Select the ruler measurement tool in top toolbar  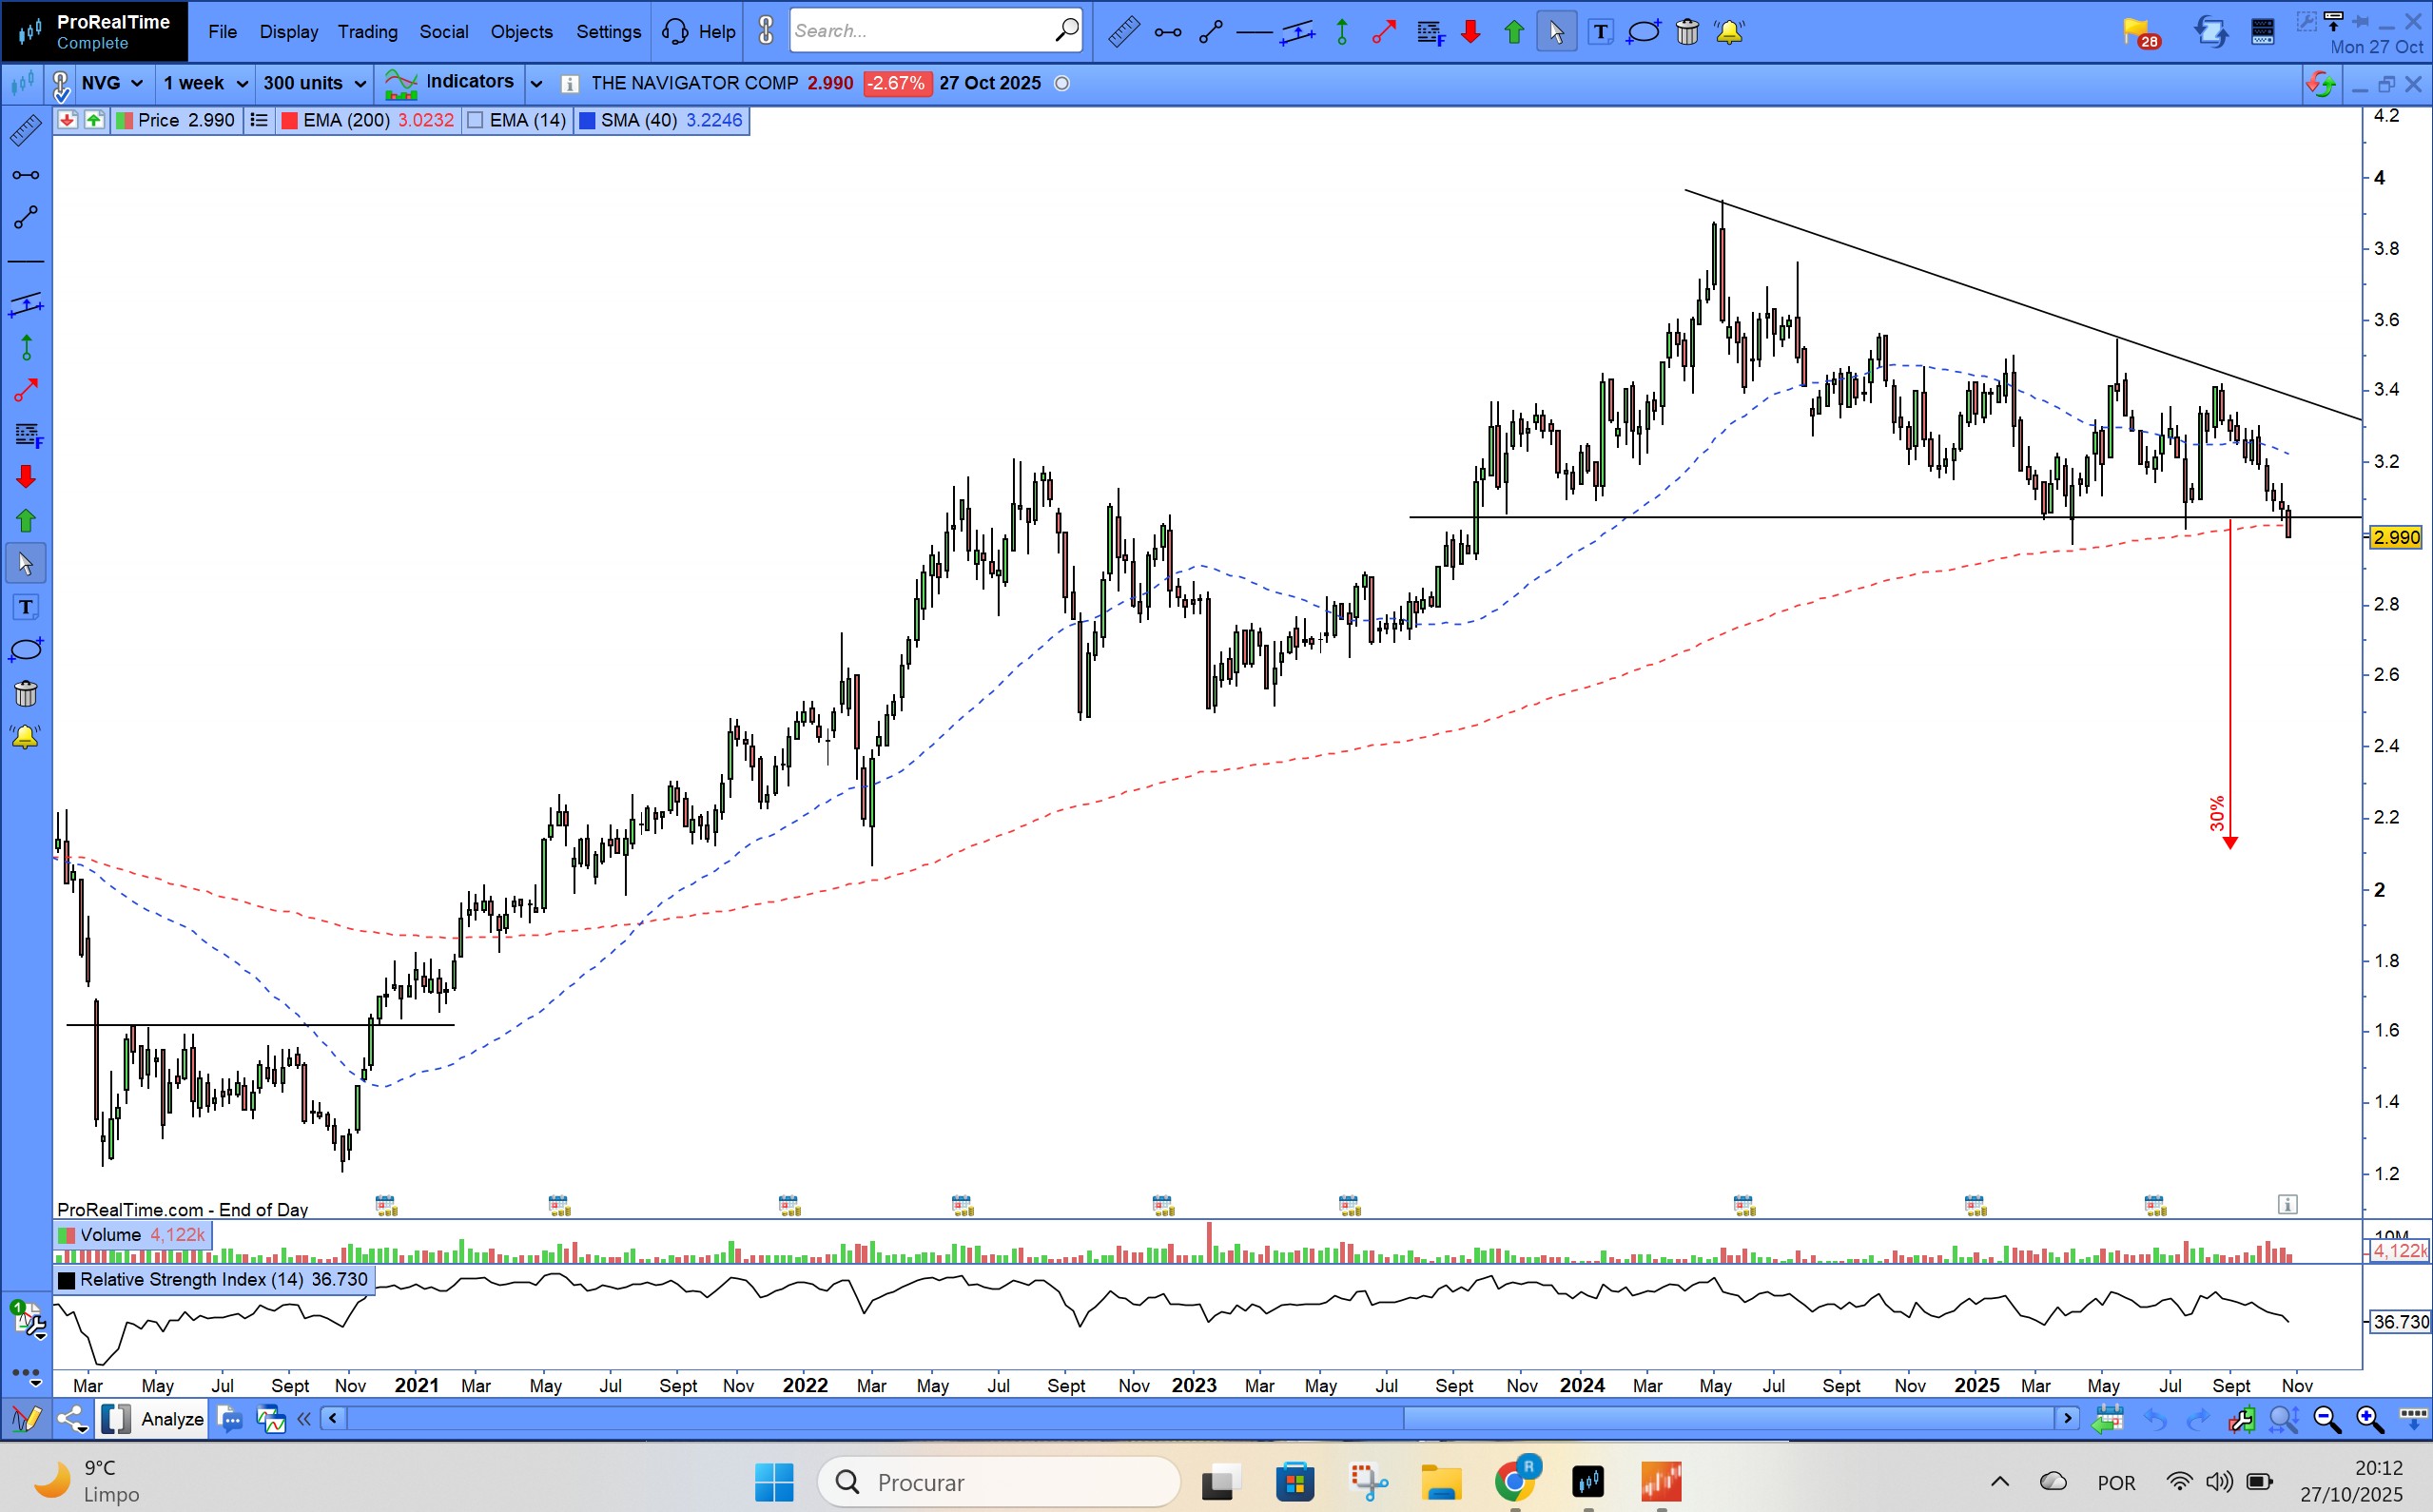coord(1123,32)
